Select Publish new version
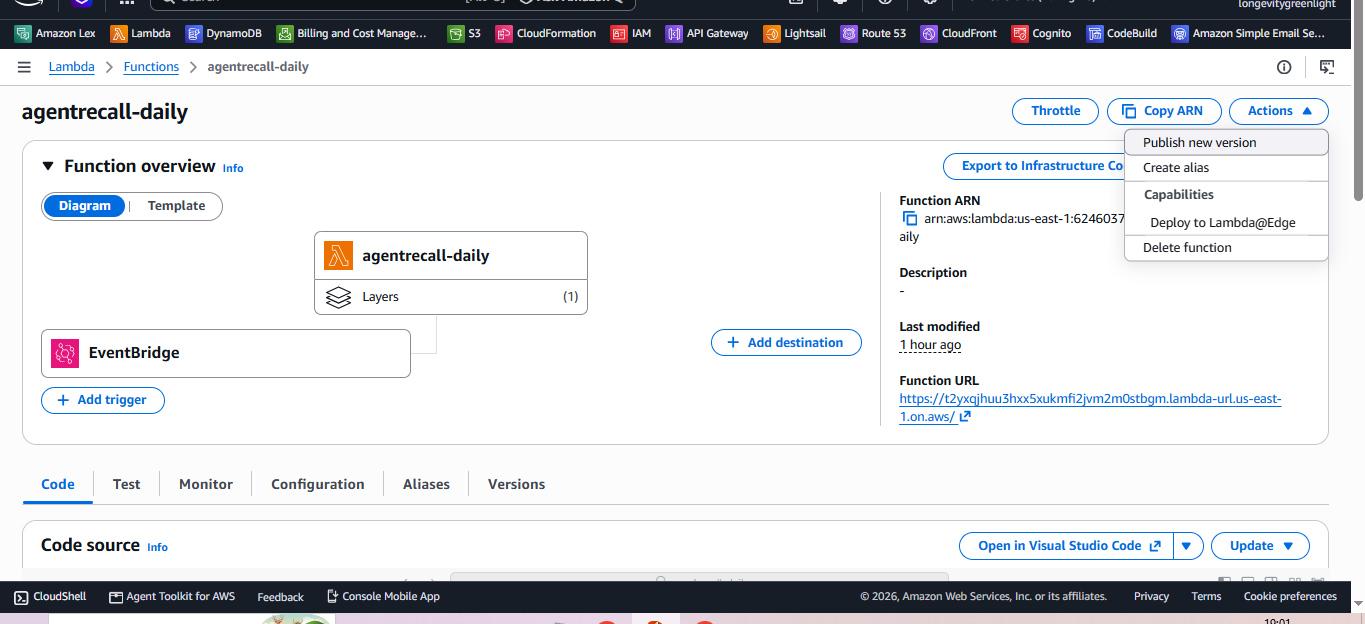Viewport: 1365px width, 624px height. click(1226, 143)
